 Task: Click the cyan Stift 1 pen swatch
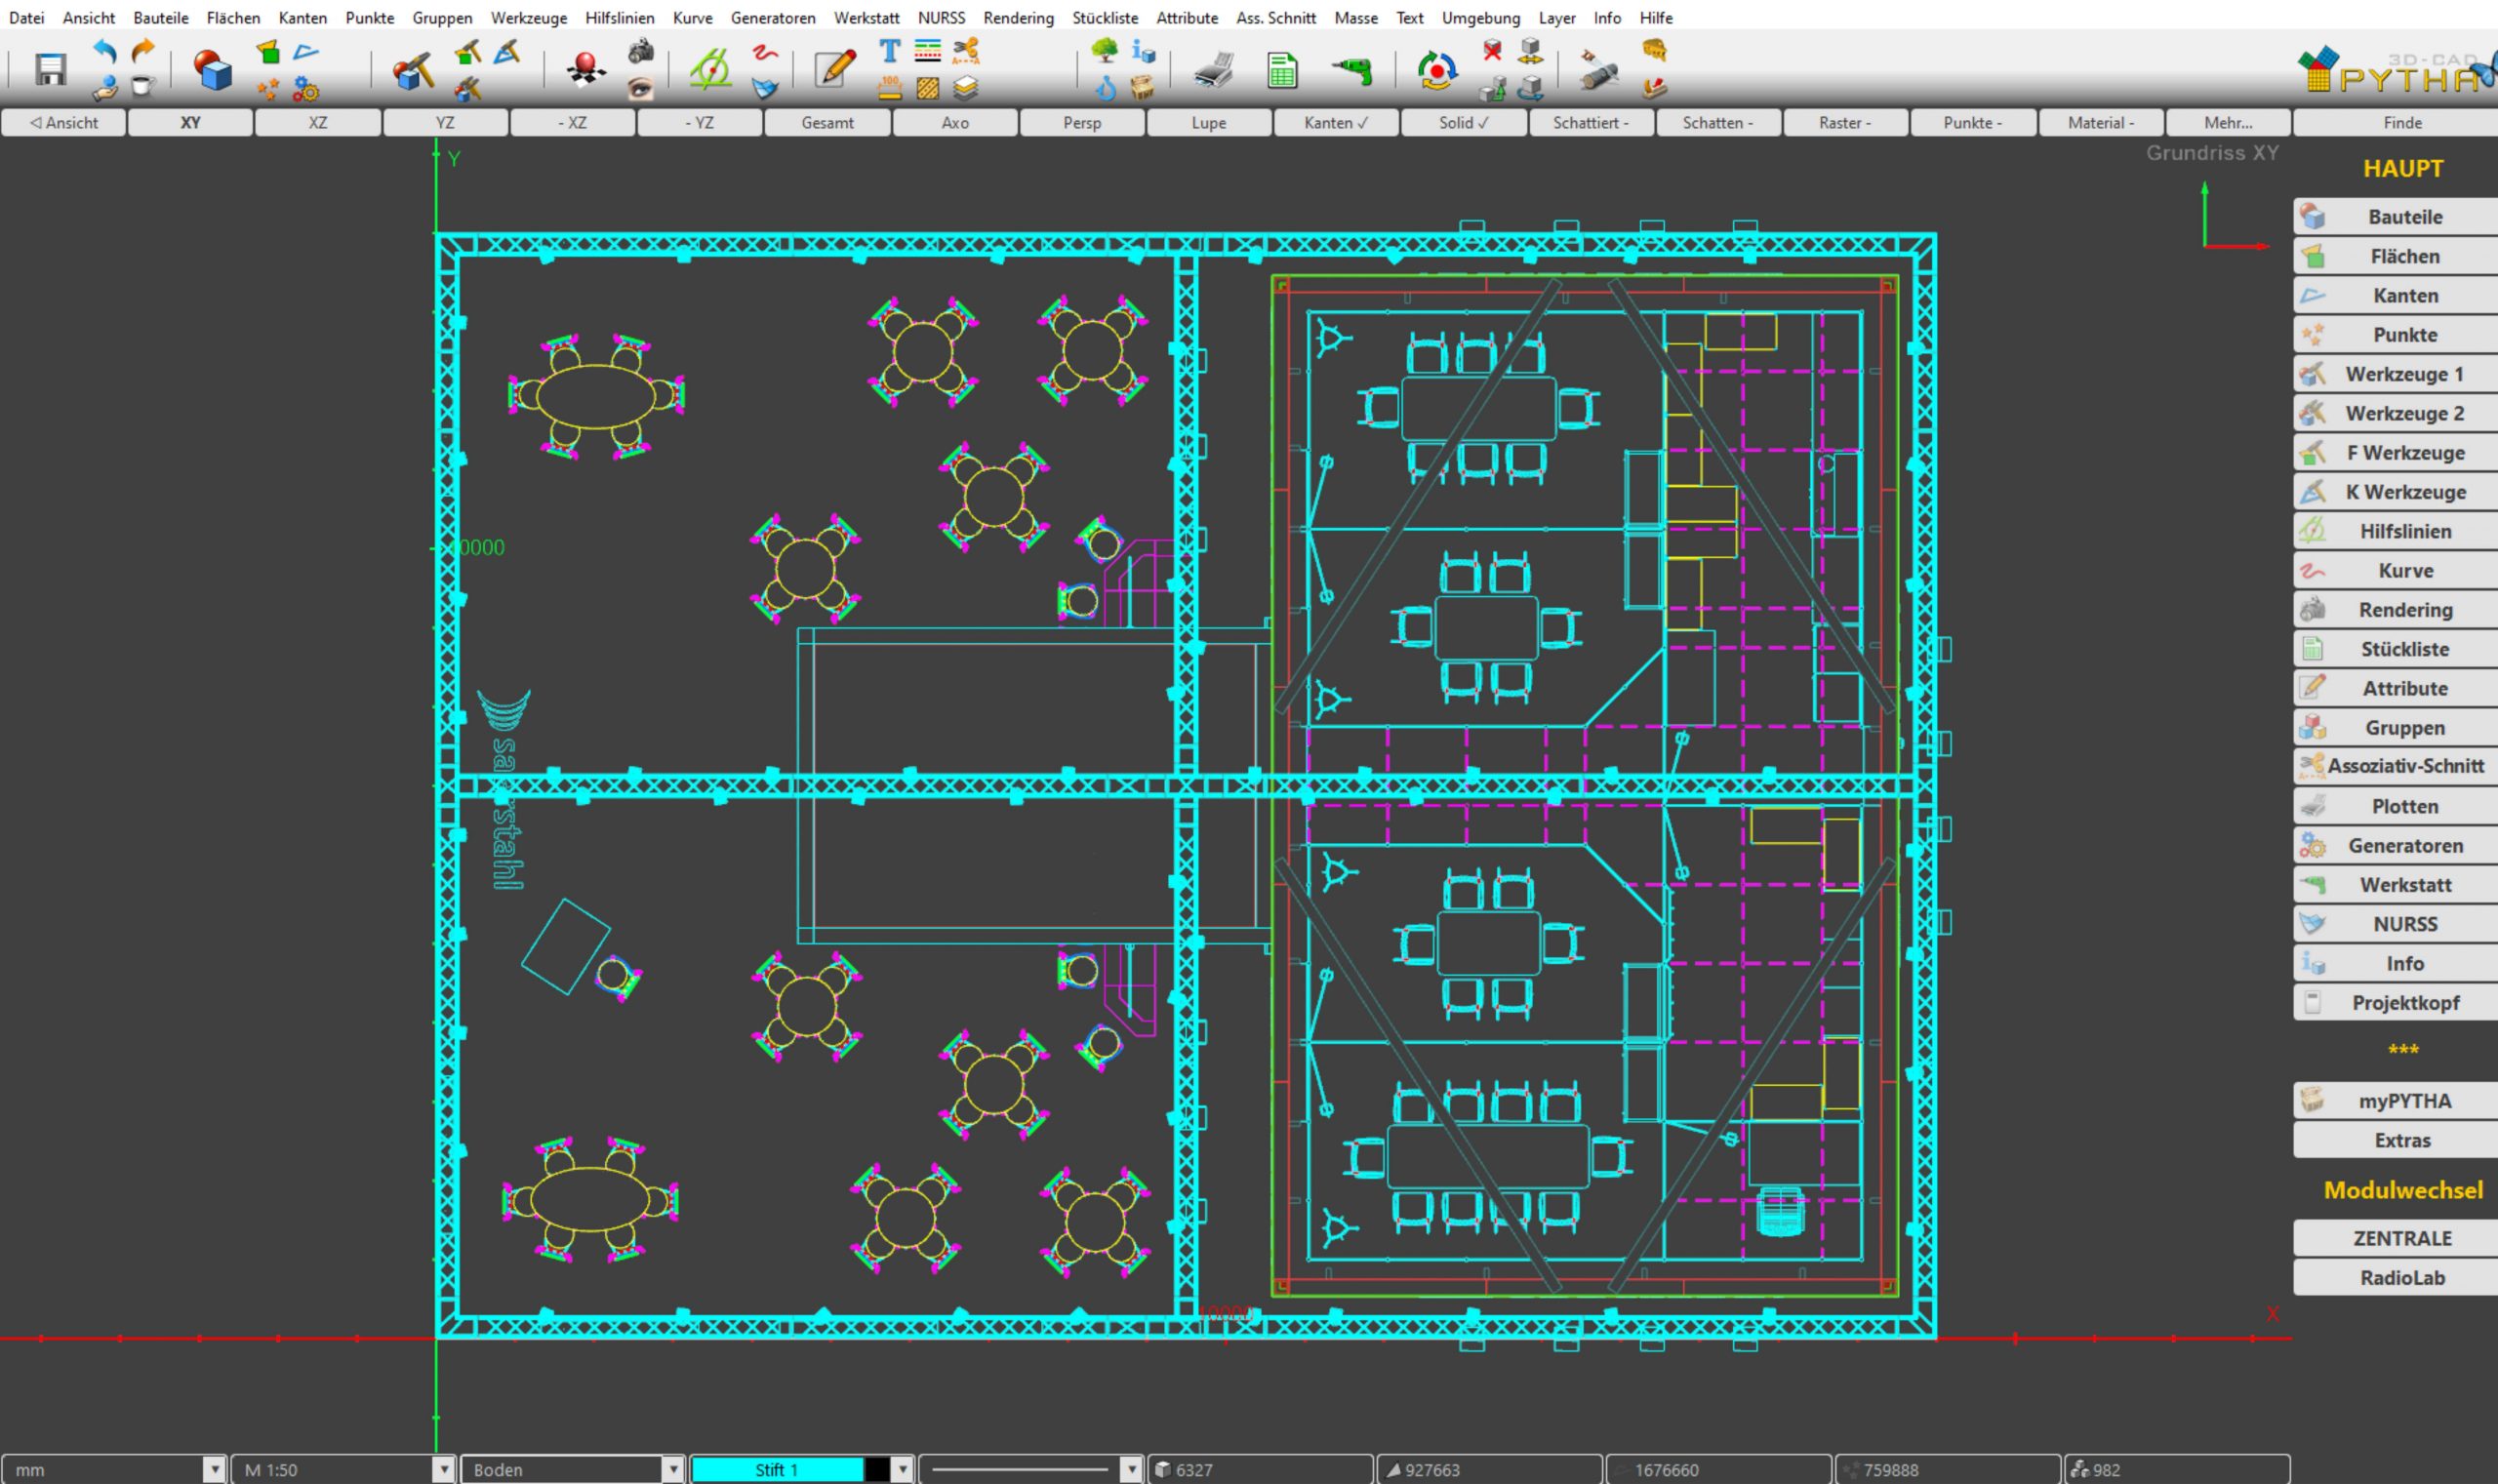[776, 1469]
